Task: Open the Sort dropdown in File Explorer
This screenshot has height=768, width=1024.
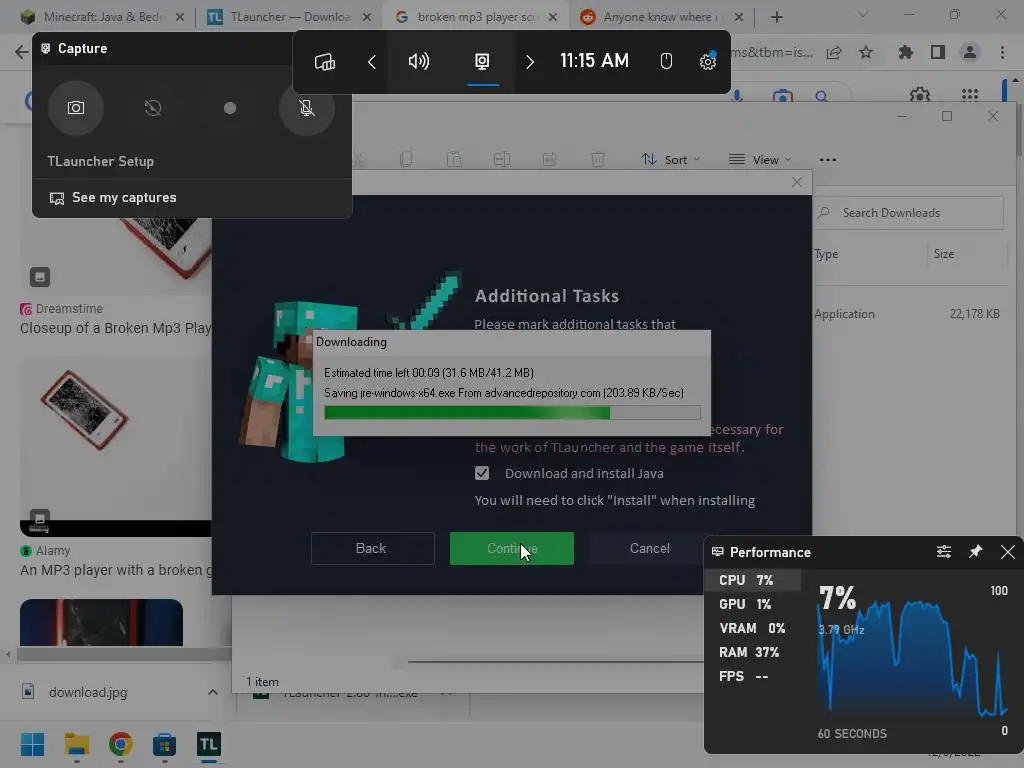Action: tap(670, 159)
